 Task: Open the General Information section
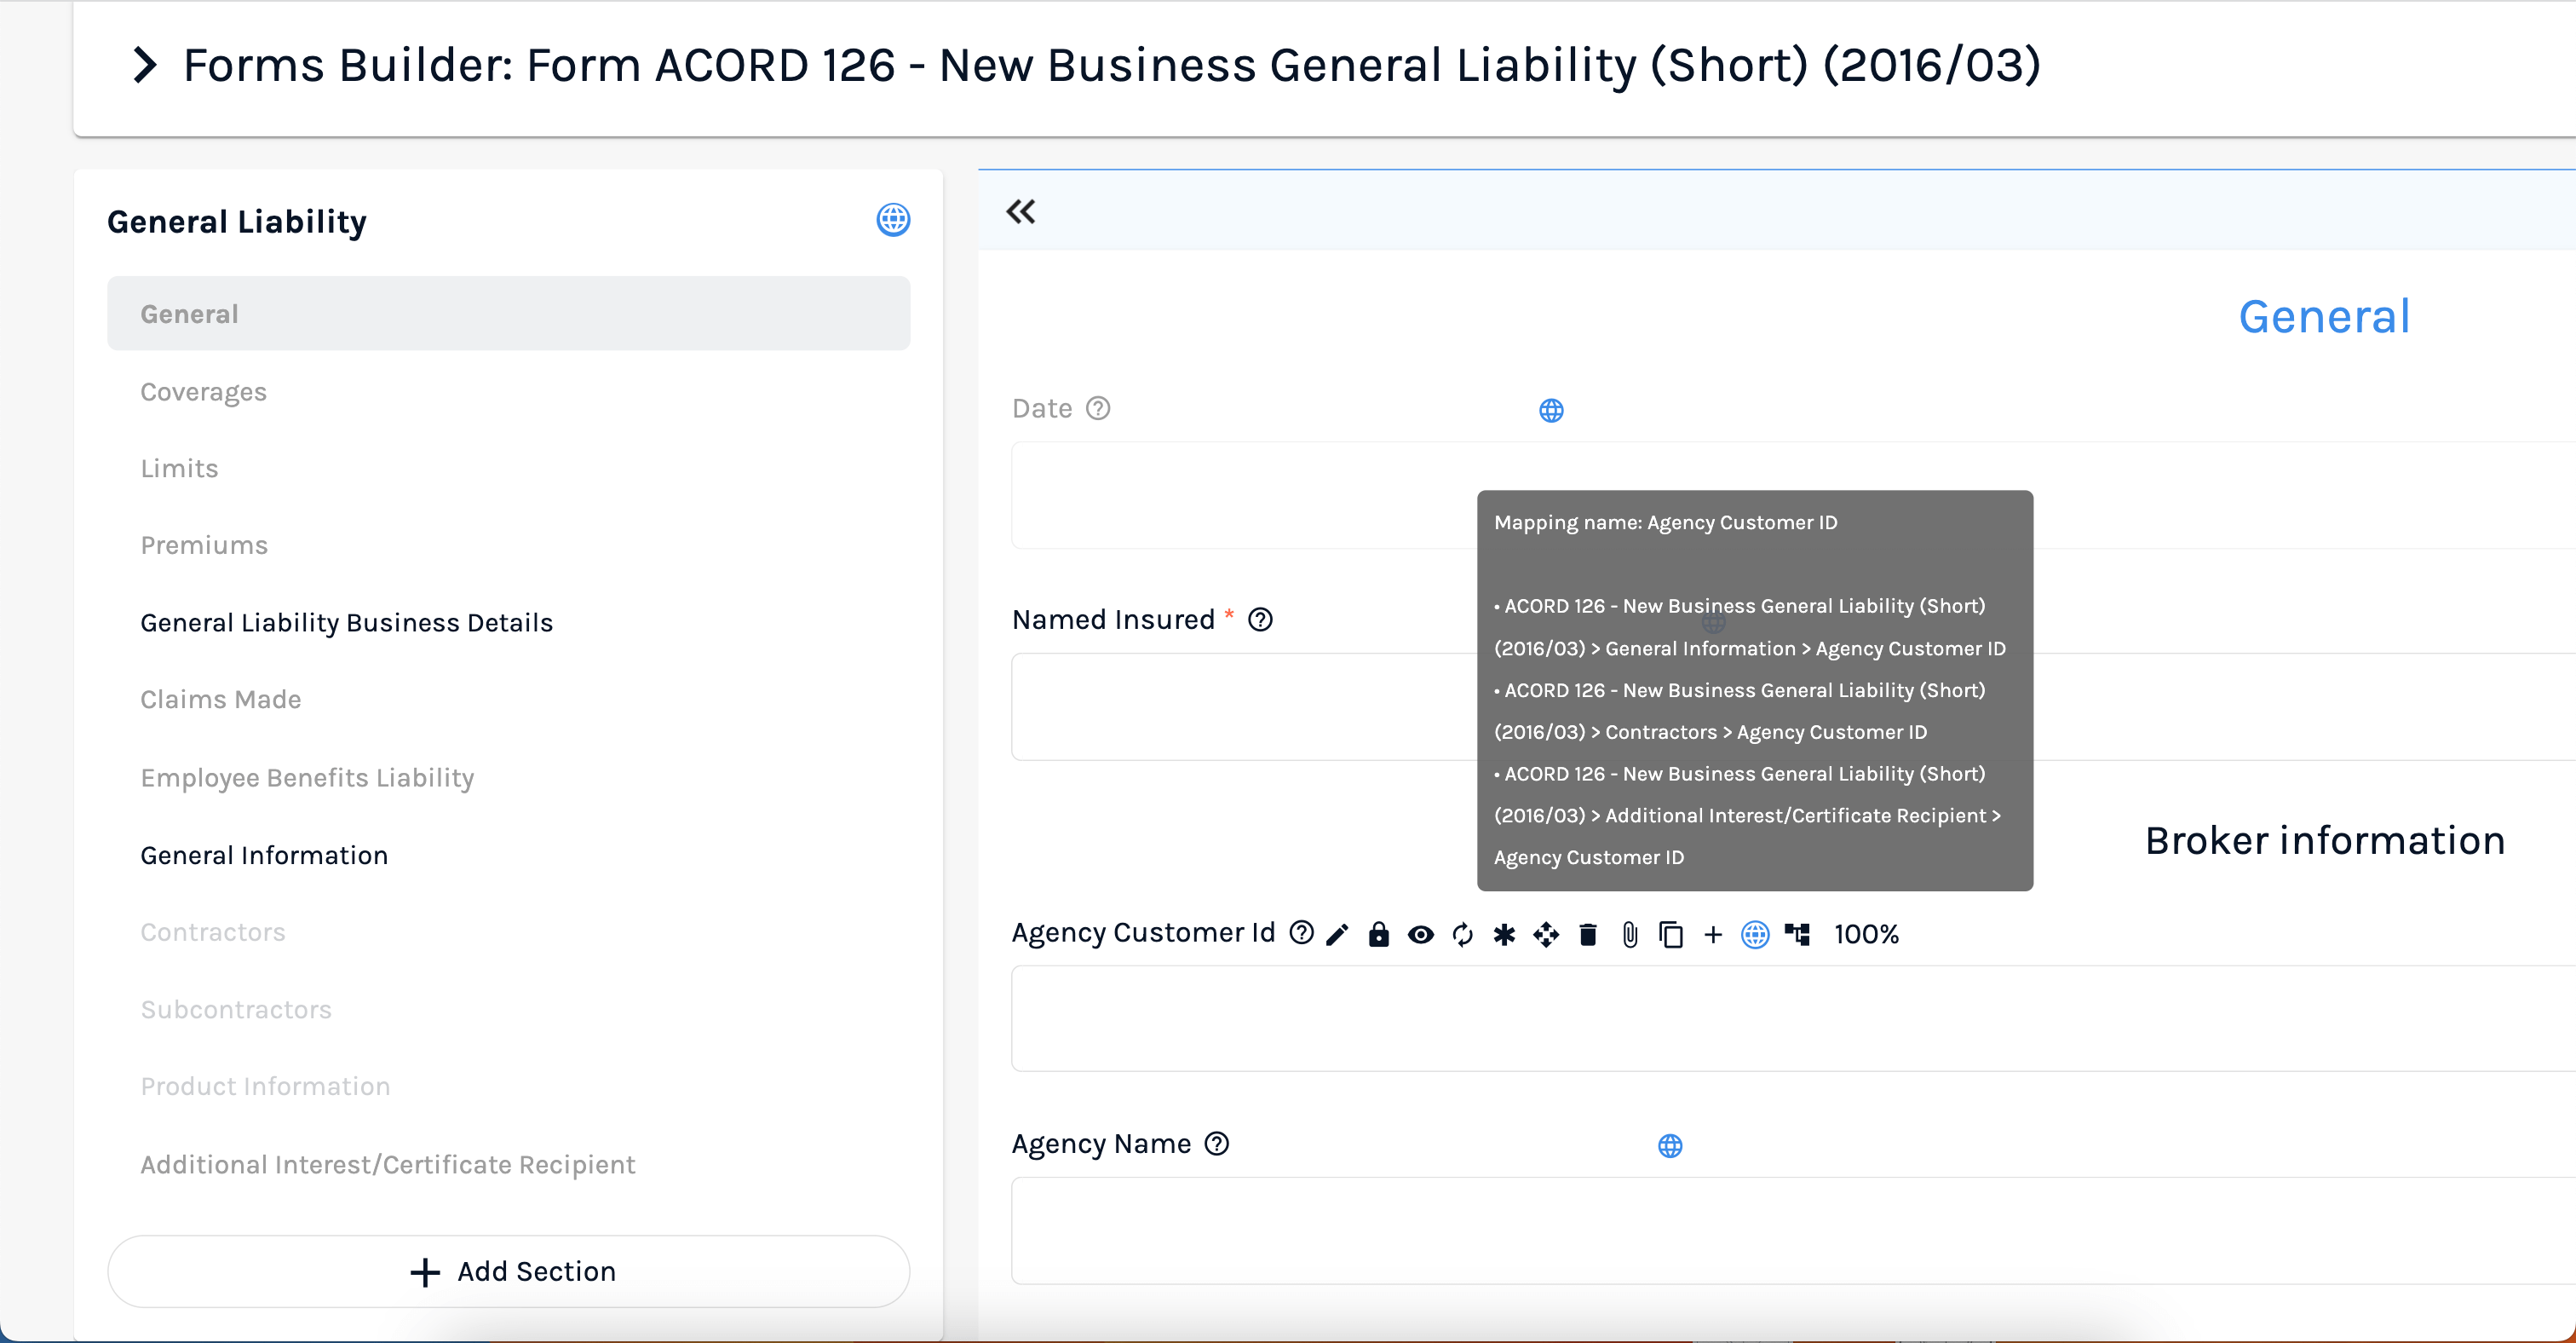pos(264,855)
